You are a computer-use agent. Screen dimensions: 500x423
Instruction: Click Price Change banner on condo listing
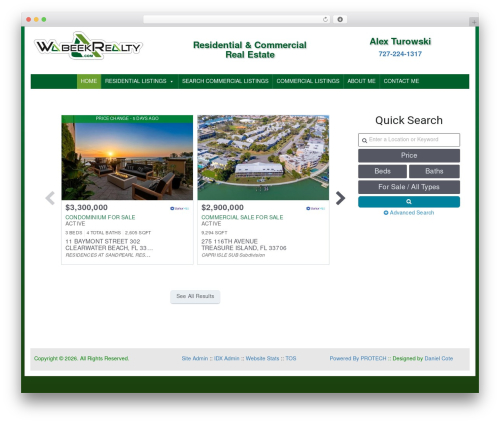(x=127, y=119)
